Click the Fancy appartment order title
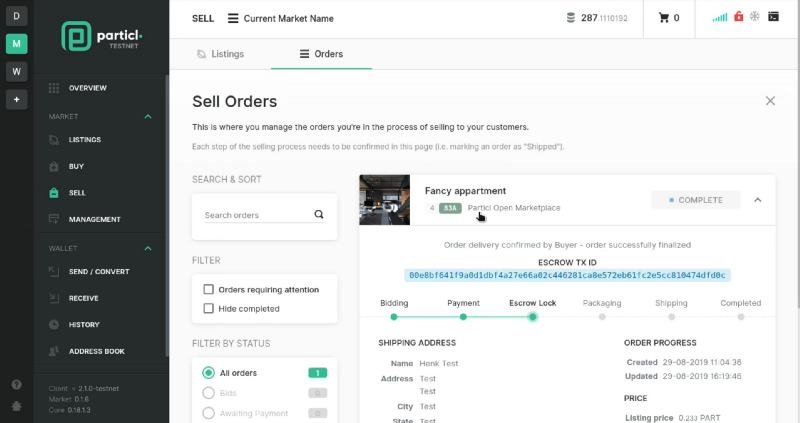 pos(465,191)
